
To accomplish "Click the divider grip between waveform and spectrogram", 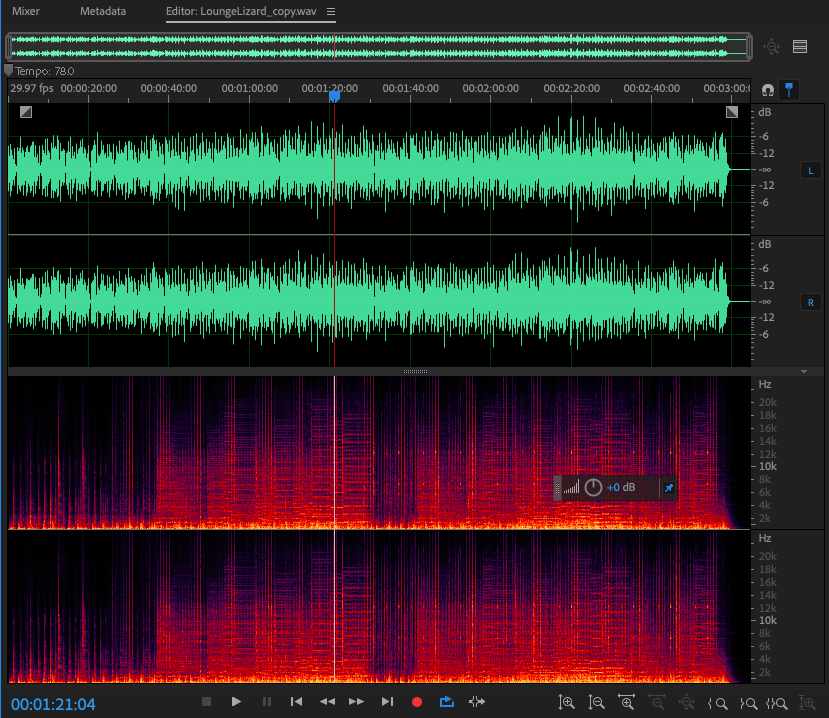I will (416, 372).
